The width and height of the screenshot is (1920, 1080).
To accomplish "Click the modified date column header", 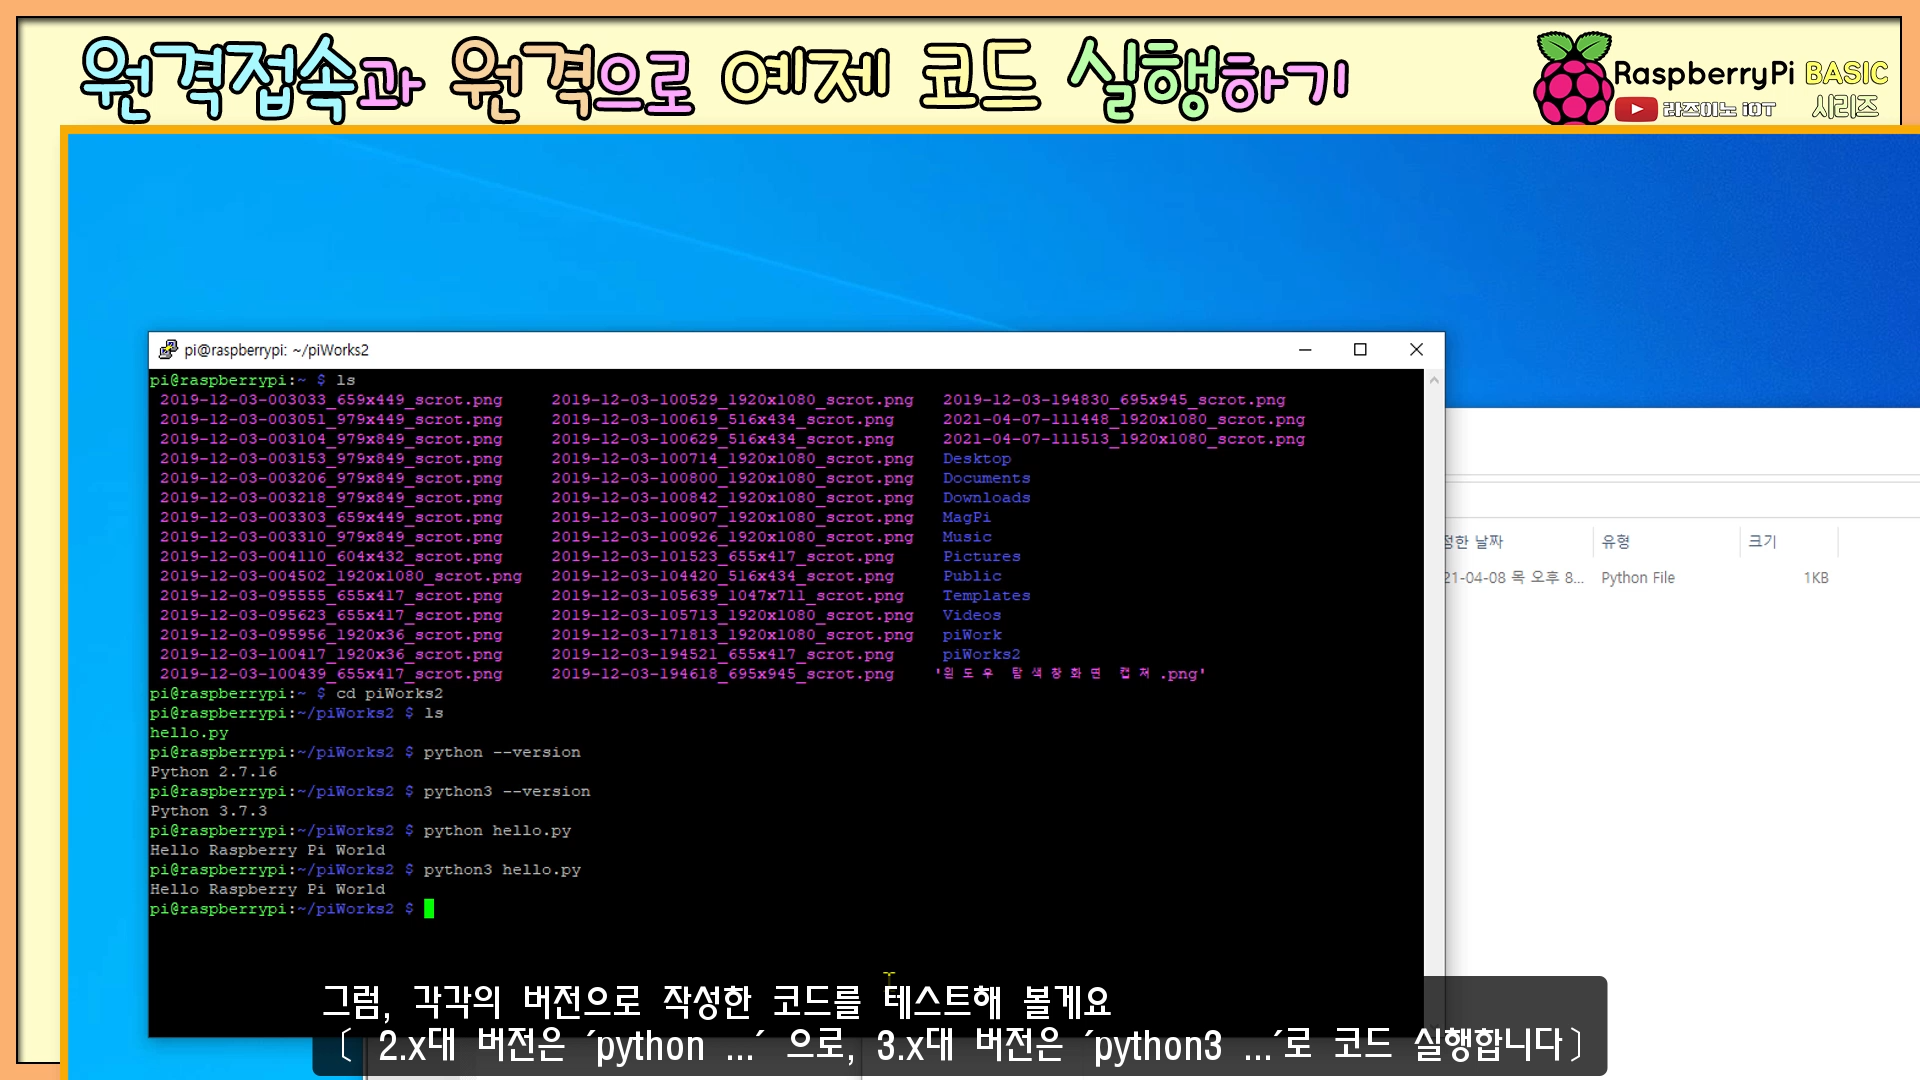I will point(1476,541).
